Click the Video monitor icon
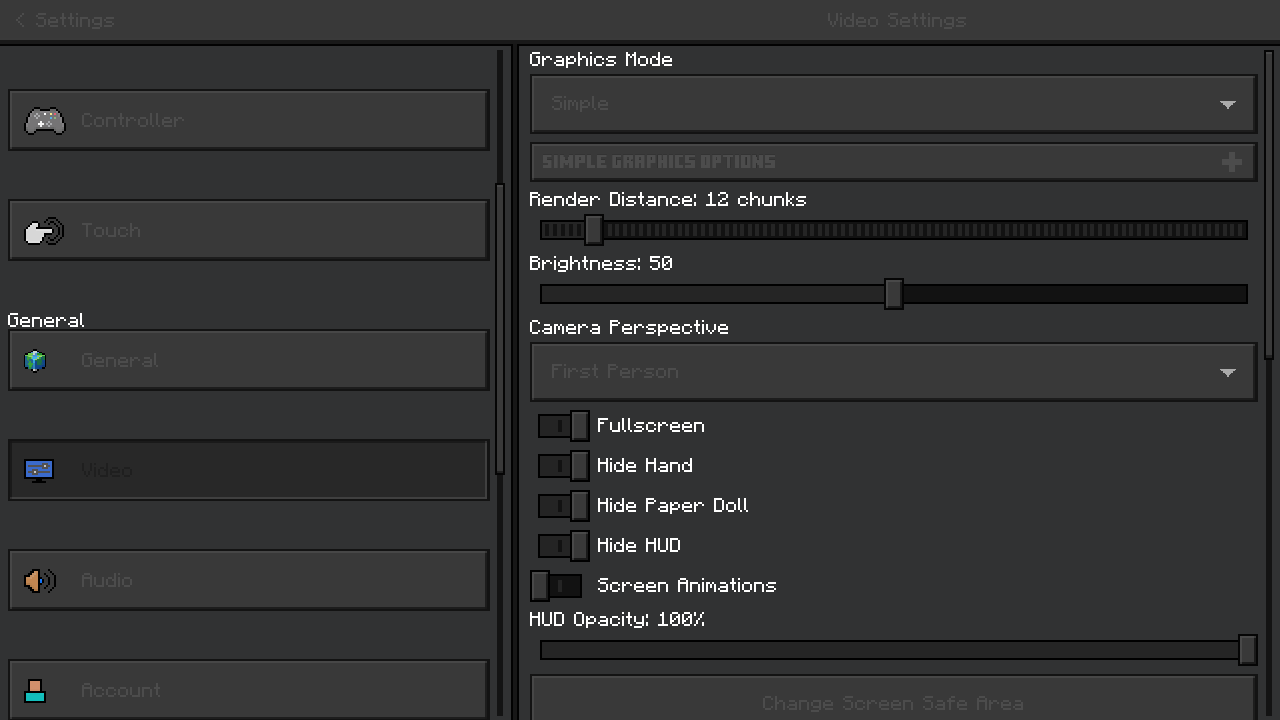Image resolution: width=1280 pixels, height=720 pixels. pyautogui.click(x=39, y=470)
